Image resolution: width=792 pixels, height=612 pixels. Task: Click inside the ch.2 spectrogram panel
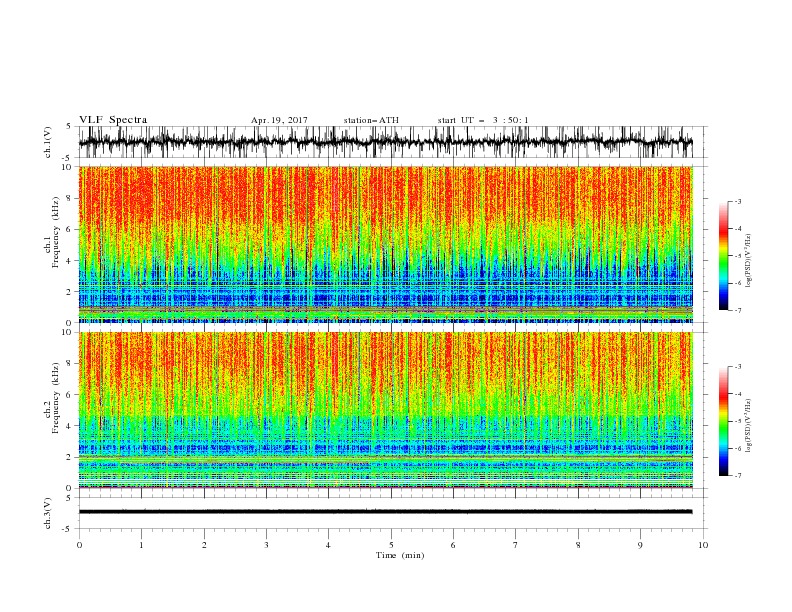[386, 410]
